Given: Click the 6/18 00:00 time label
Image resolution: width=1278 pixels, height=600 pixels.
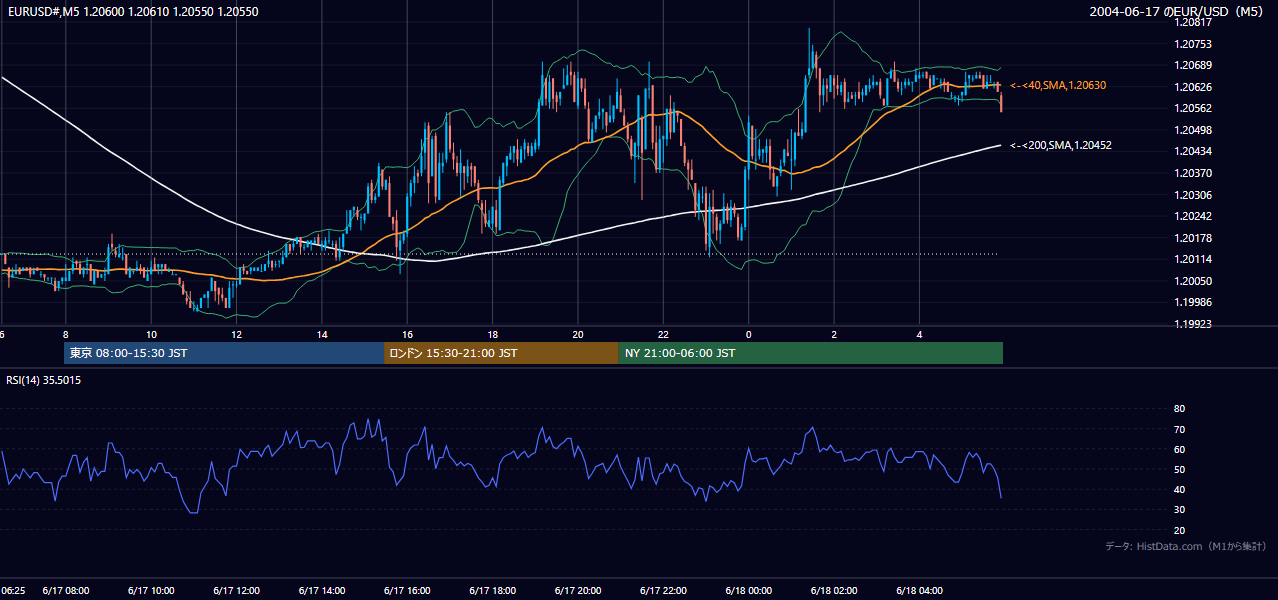Looking at the screenshot, I should (x=749, y=590).
